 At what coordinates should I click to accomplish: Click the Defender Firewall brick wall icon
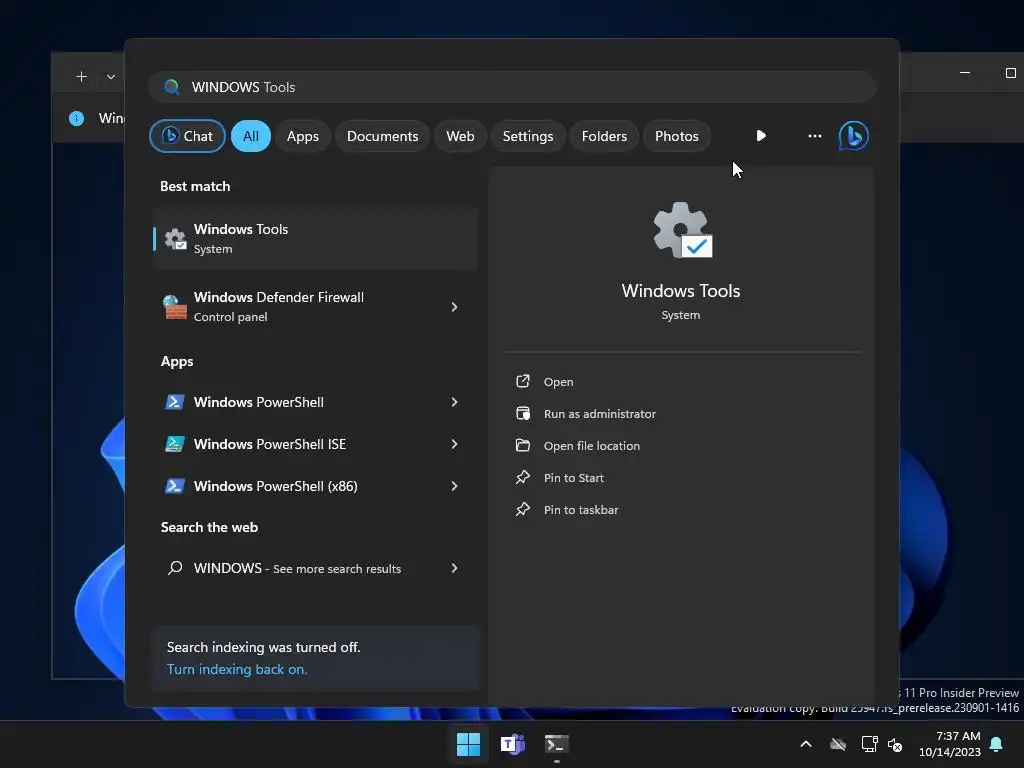tap(174, 307)
